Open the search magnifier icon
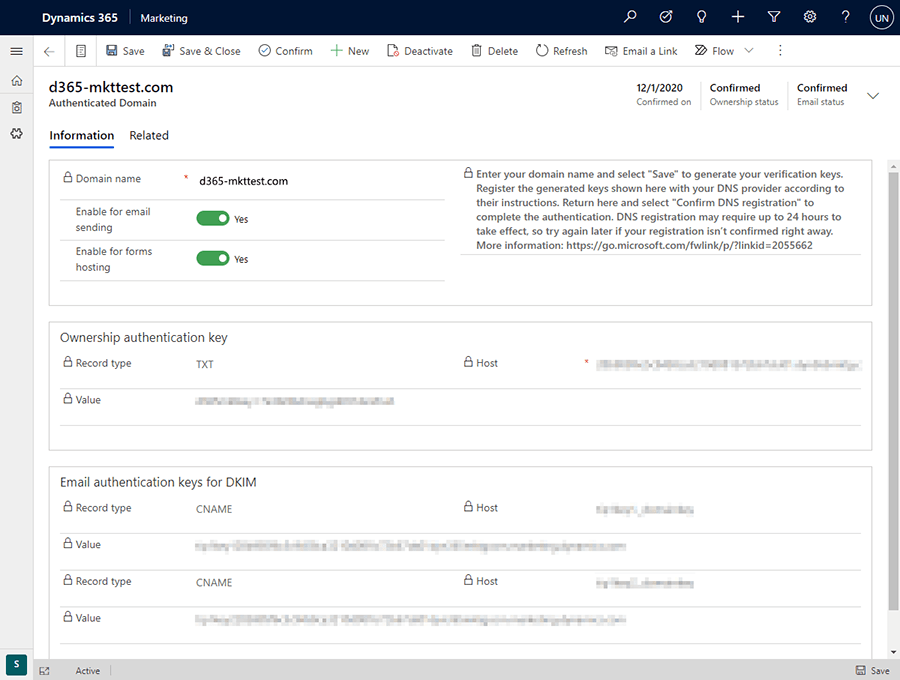Image resolution: width=900 pixels, height=680 pixels. click(x=630, y=17)
